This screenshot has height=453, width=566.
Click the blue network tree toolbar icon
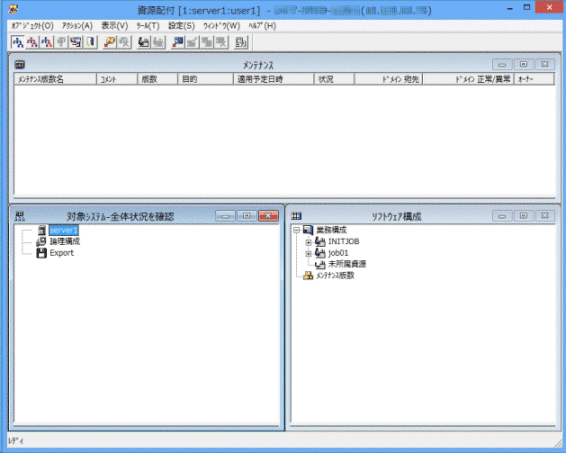coord(18,42)
